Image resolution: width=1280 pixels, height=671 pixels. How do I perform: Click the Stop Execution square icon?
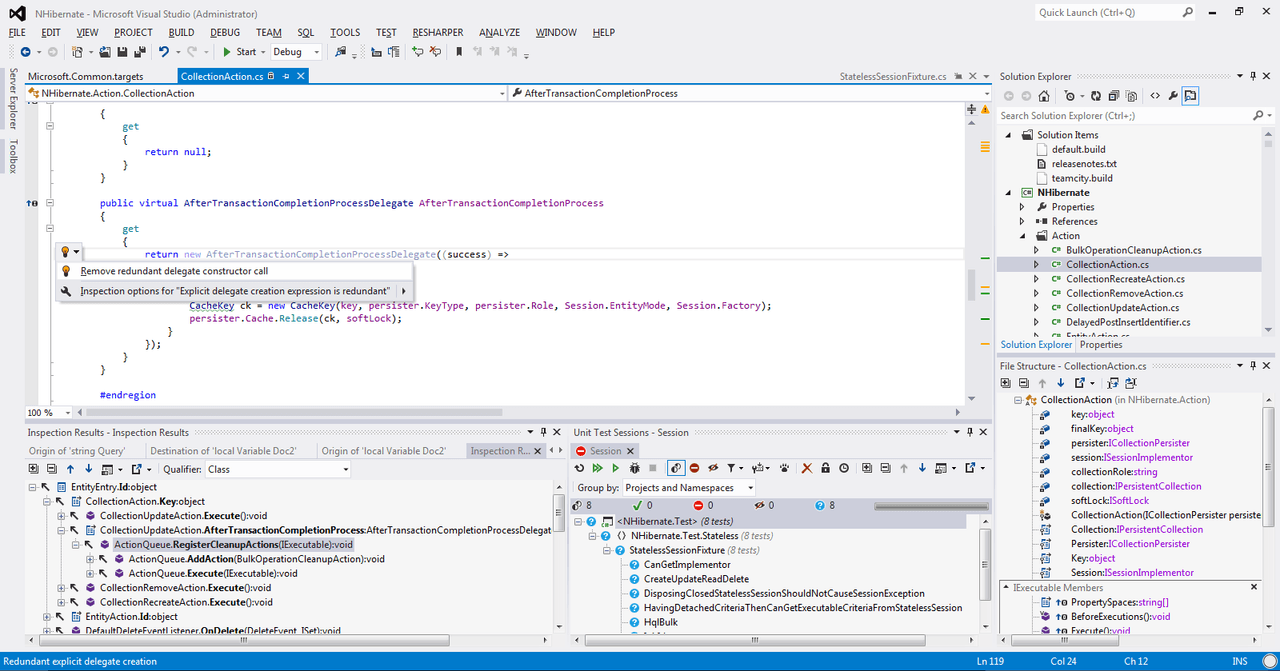pos(653,468)
